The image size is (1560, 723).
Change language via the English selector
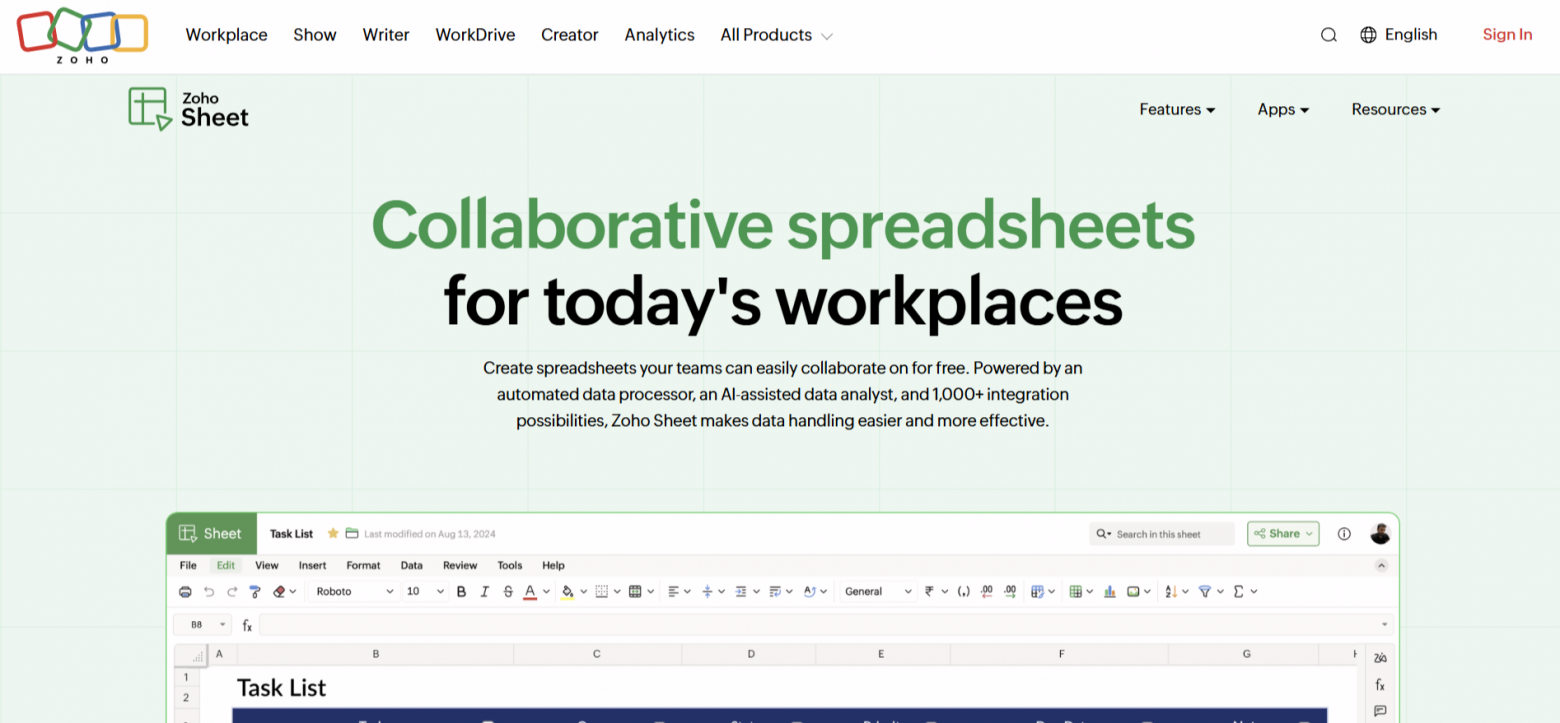click(x=1398, y=35)
